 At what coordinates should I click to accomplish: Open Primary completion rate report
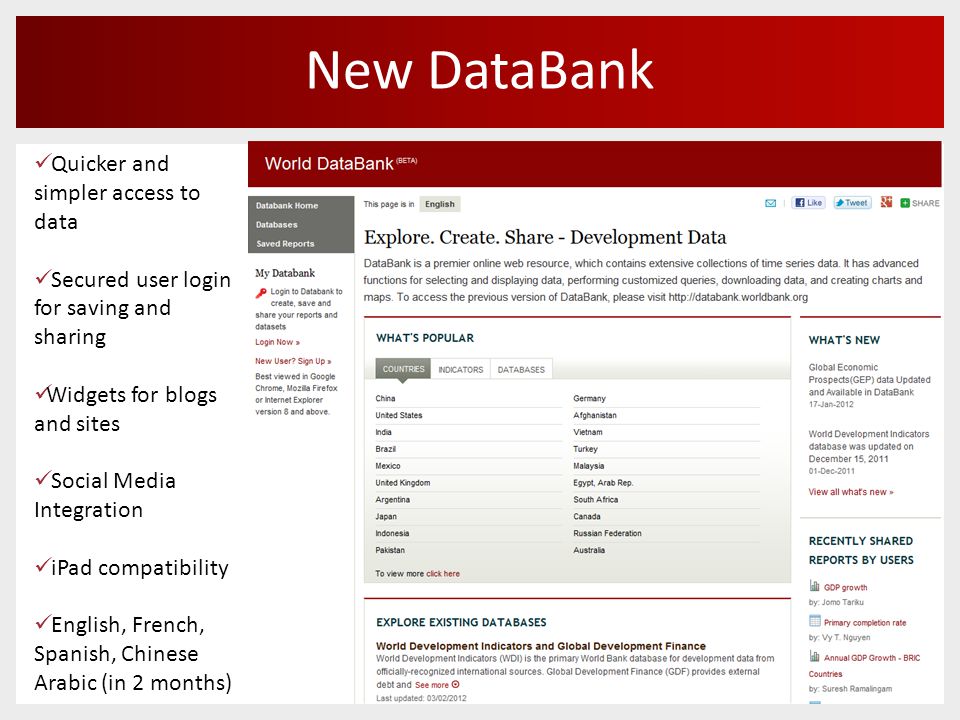[x=865, y=623]
